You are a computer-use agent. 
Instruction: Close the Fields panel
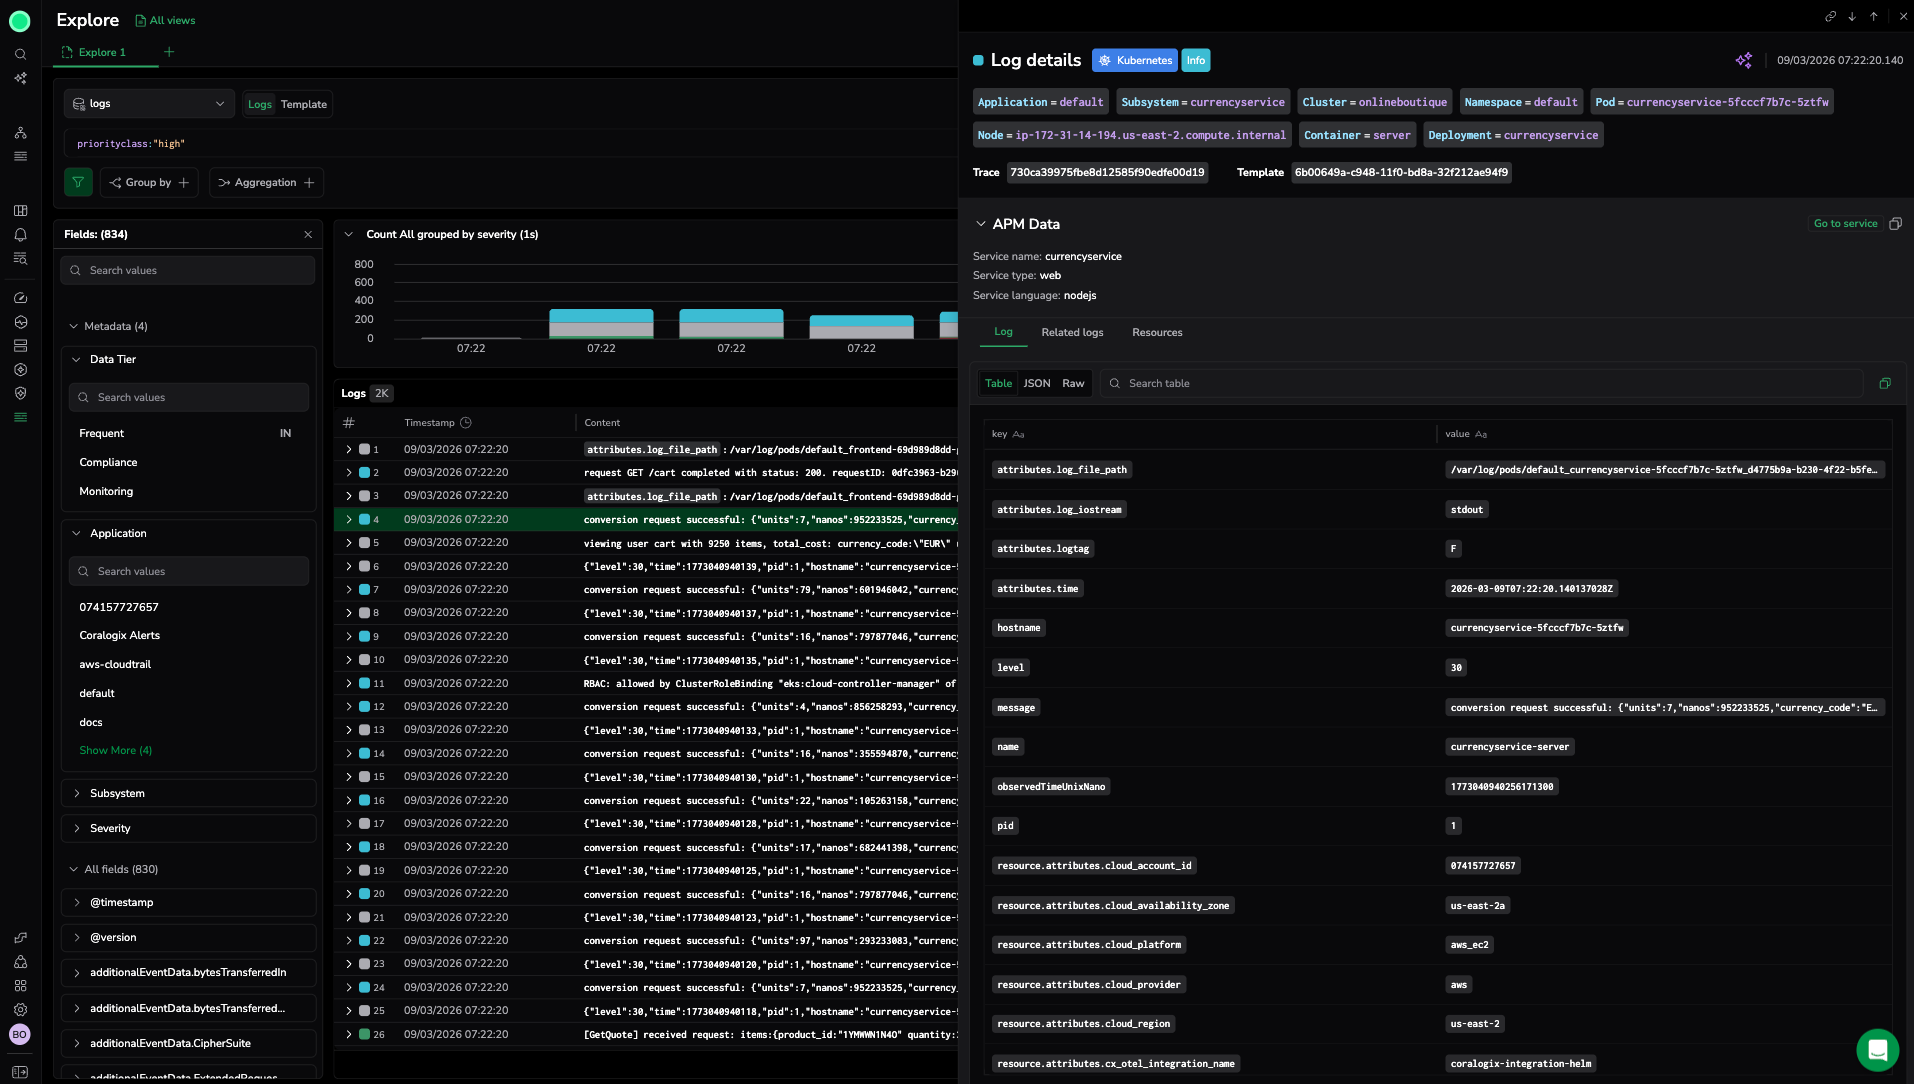[308, 235]
